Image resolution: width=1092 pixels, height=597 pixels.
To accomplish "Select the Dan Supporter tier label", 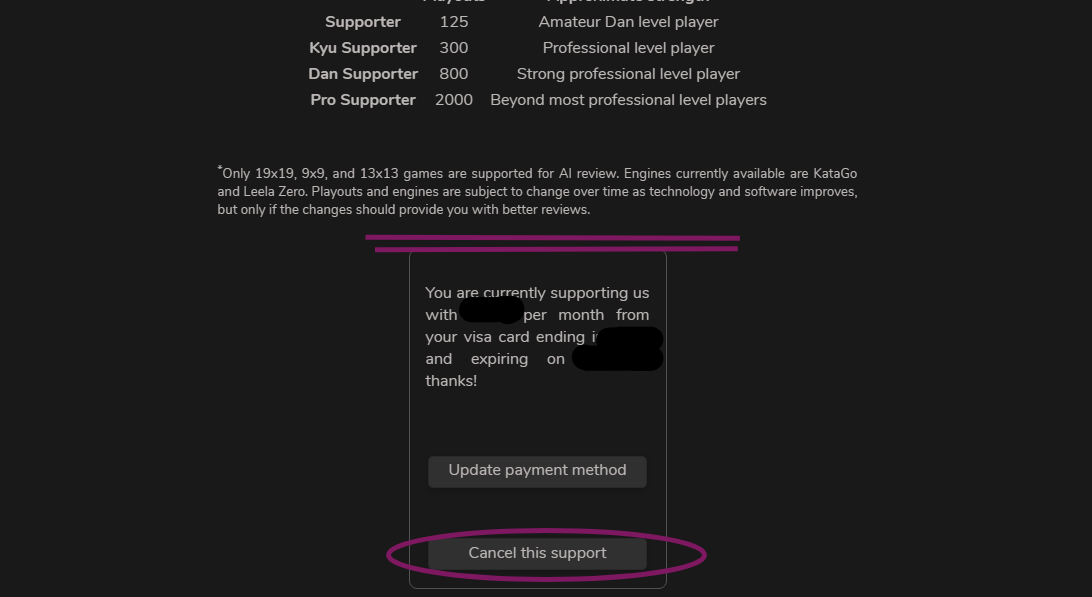I will click(x=362, y=74).
